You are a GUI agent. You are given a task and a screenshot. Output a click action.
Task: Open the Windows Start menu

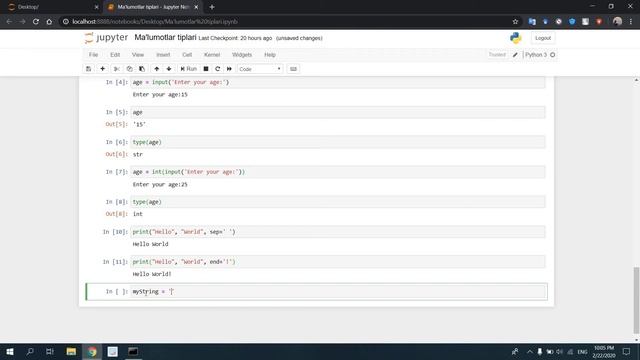click(10, 351)
